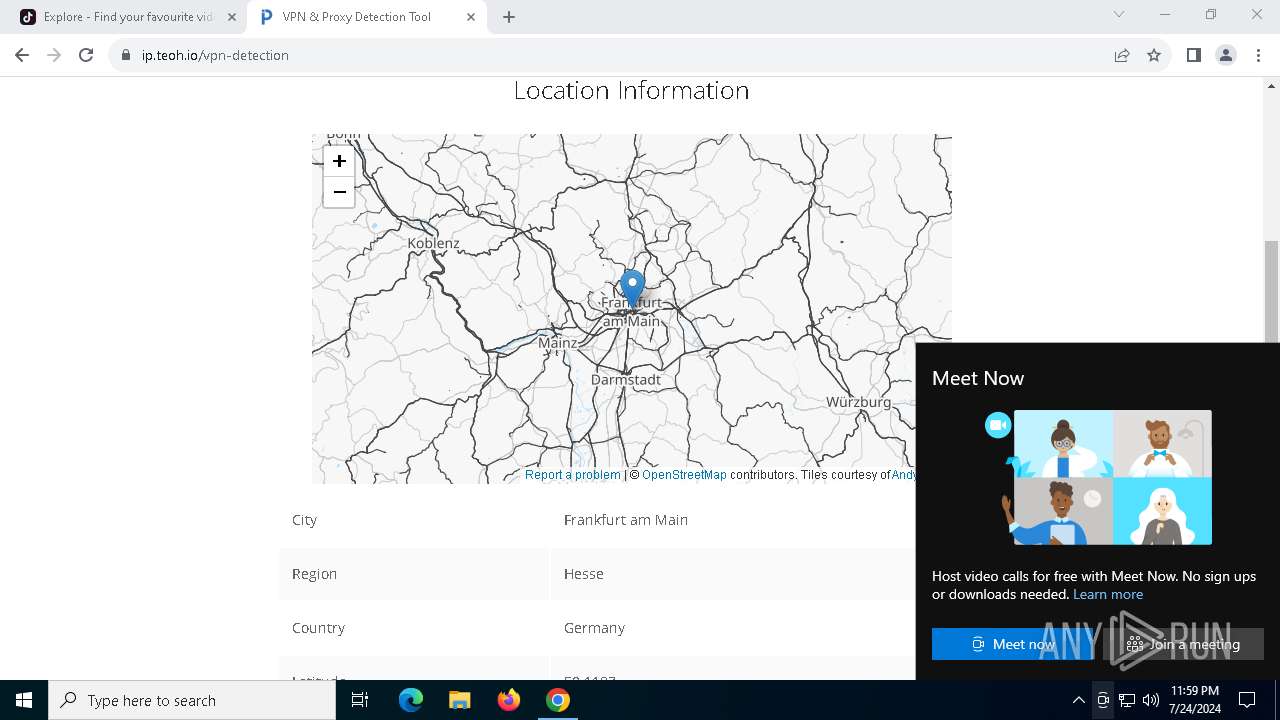The height and width of the screenshot is (720, 1280).
Task: Open the Chrome profile avatar
Action: [1226, 55]
